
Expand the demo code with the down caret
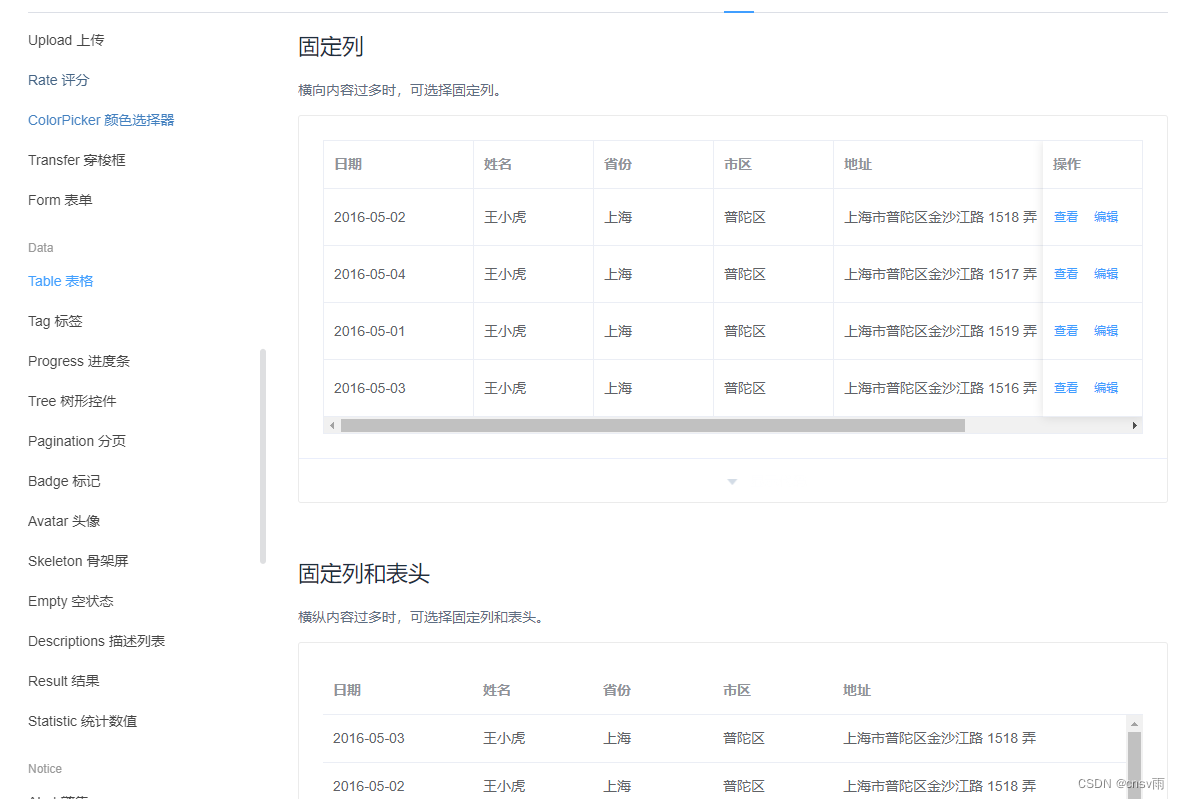pos(732,482)
